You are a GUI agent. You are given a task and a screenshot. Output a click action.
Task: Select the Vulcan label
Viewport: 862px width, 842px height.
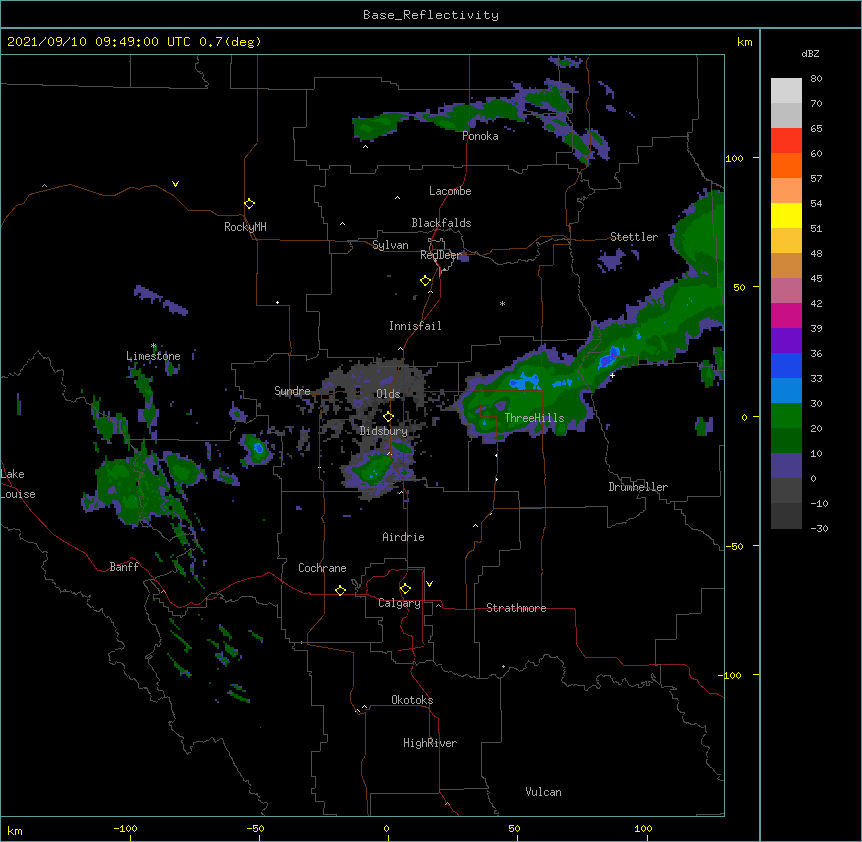pyautogui.click(x=543, y=792)
